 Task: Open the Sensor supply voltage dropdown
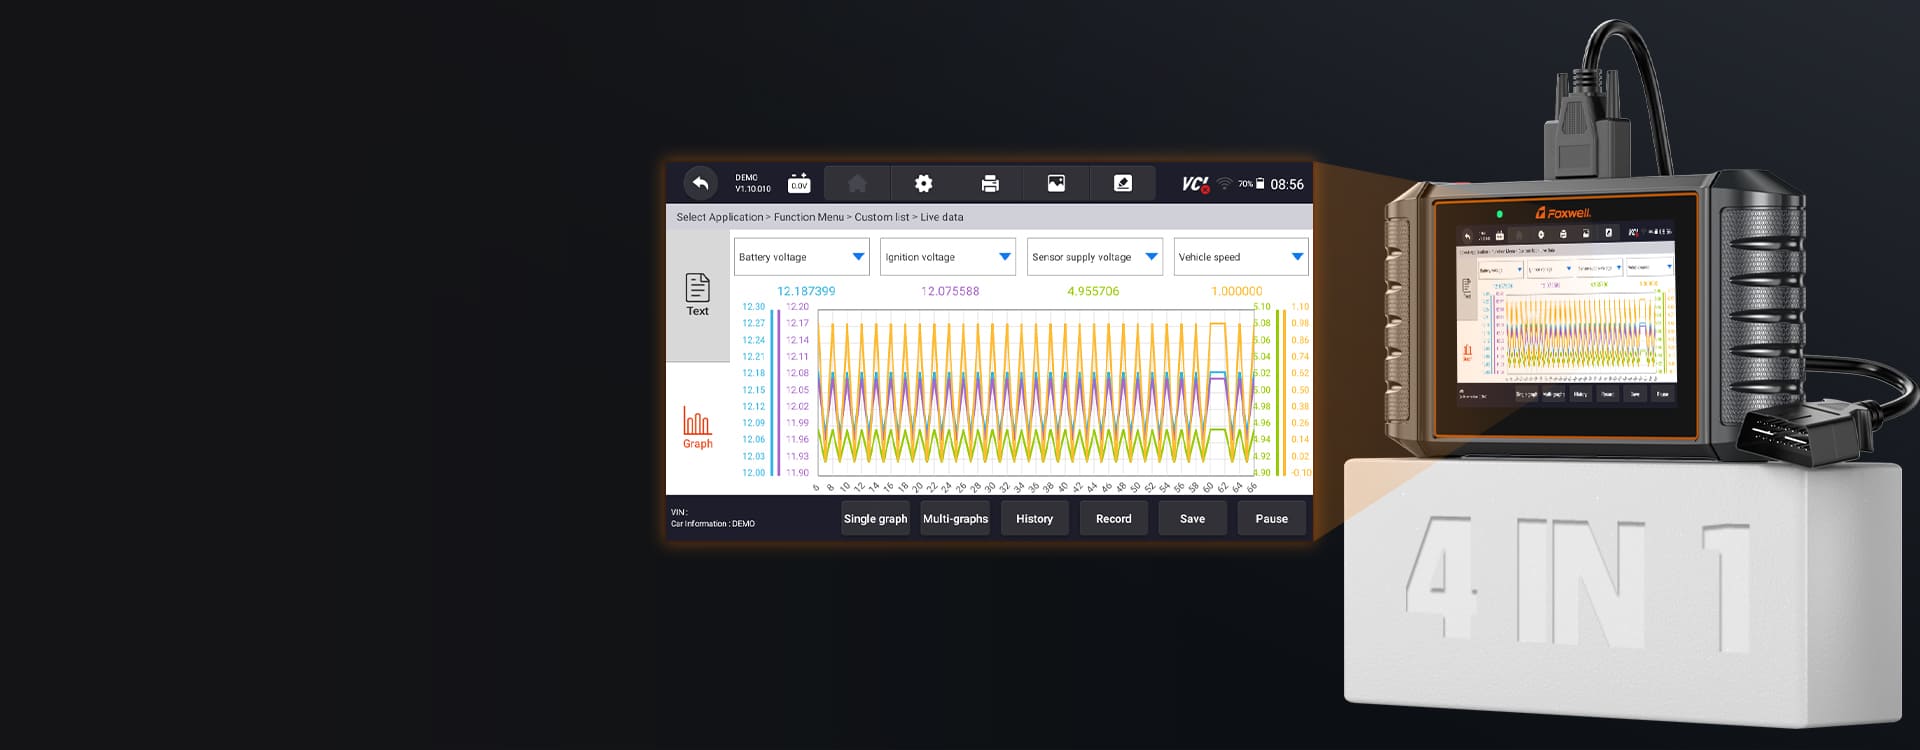[x=1094, y=257]
